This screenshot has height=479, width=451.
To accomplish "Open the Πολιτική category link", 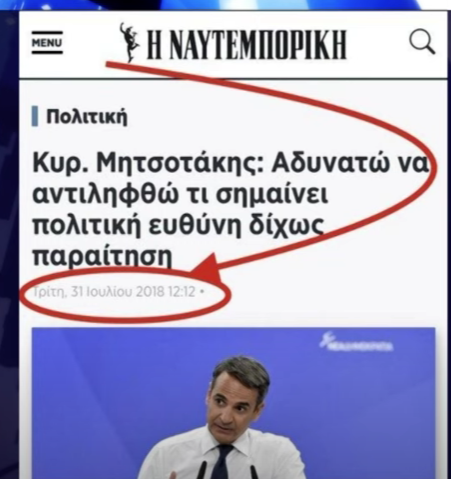I will (x=87, y=117).
